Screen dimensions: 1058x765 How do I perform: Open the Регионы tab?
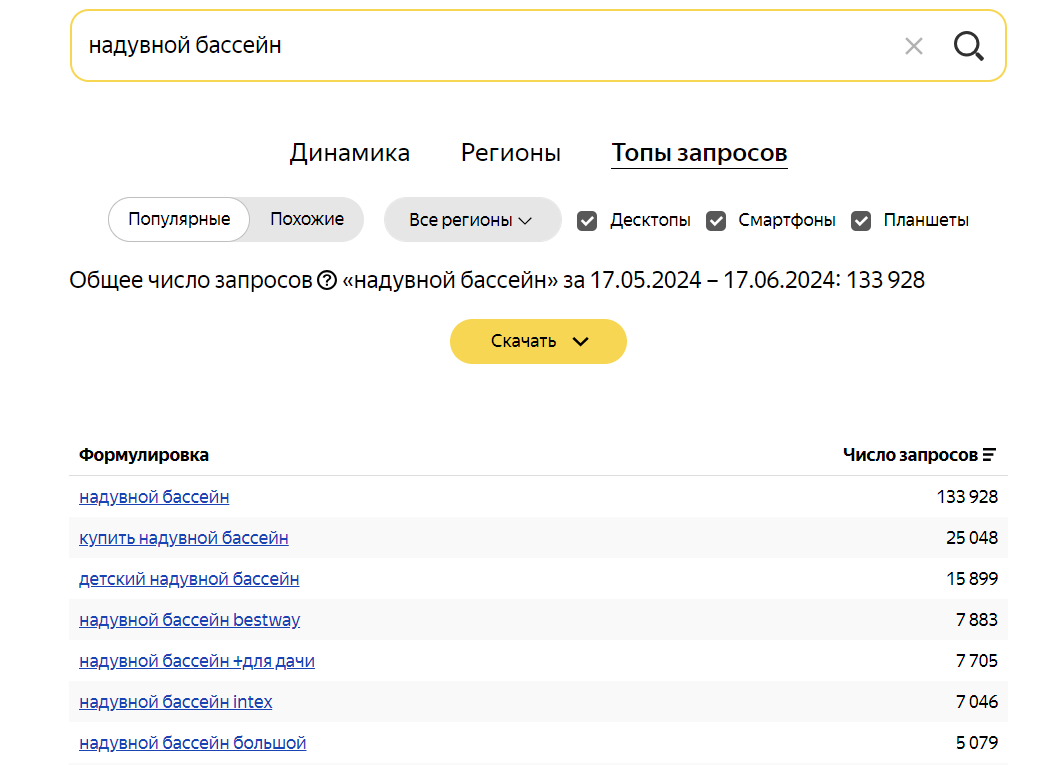tap(511, 152)
